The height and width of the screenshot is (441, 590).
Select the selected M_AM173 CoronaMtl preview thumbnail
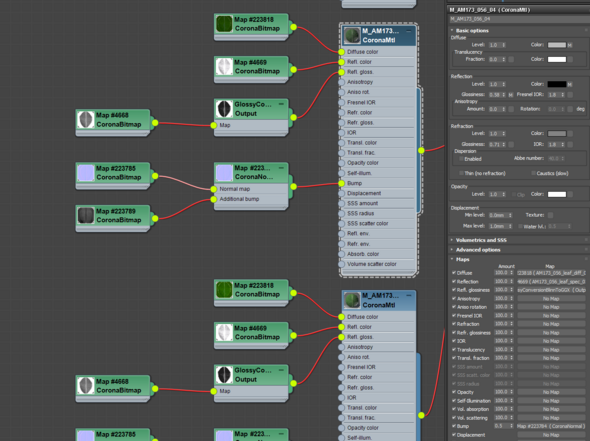click(x=352, y=36)
